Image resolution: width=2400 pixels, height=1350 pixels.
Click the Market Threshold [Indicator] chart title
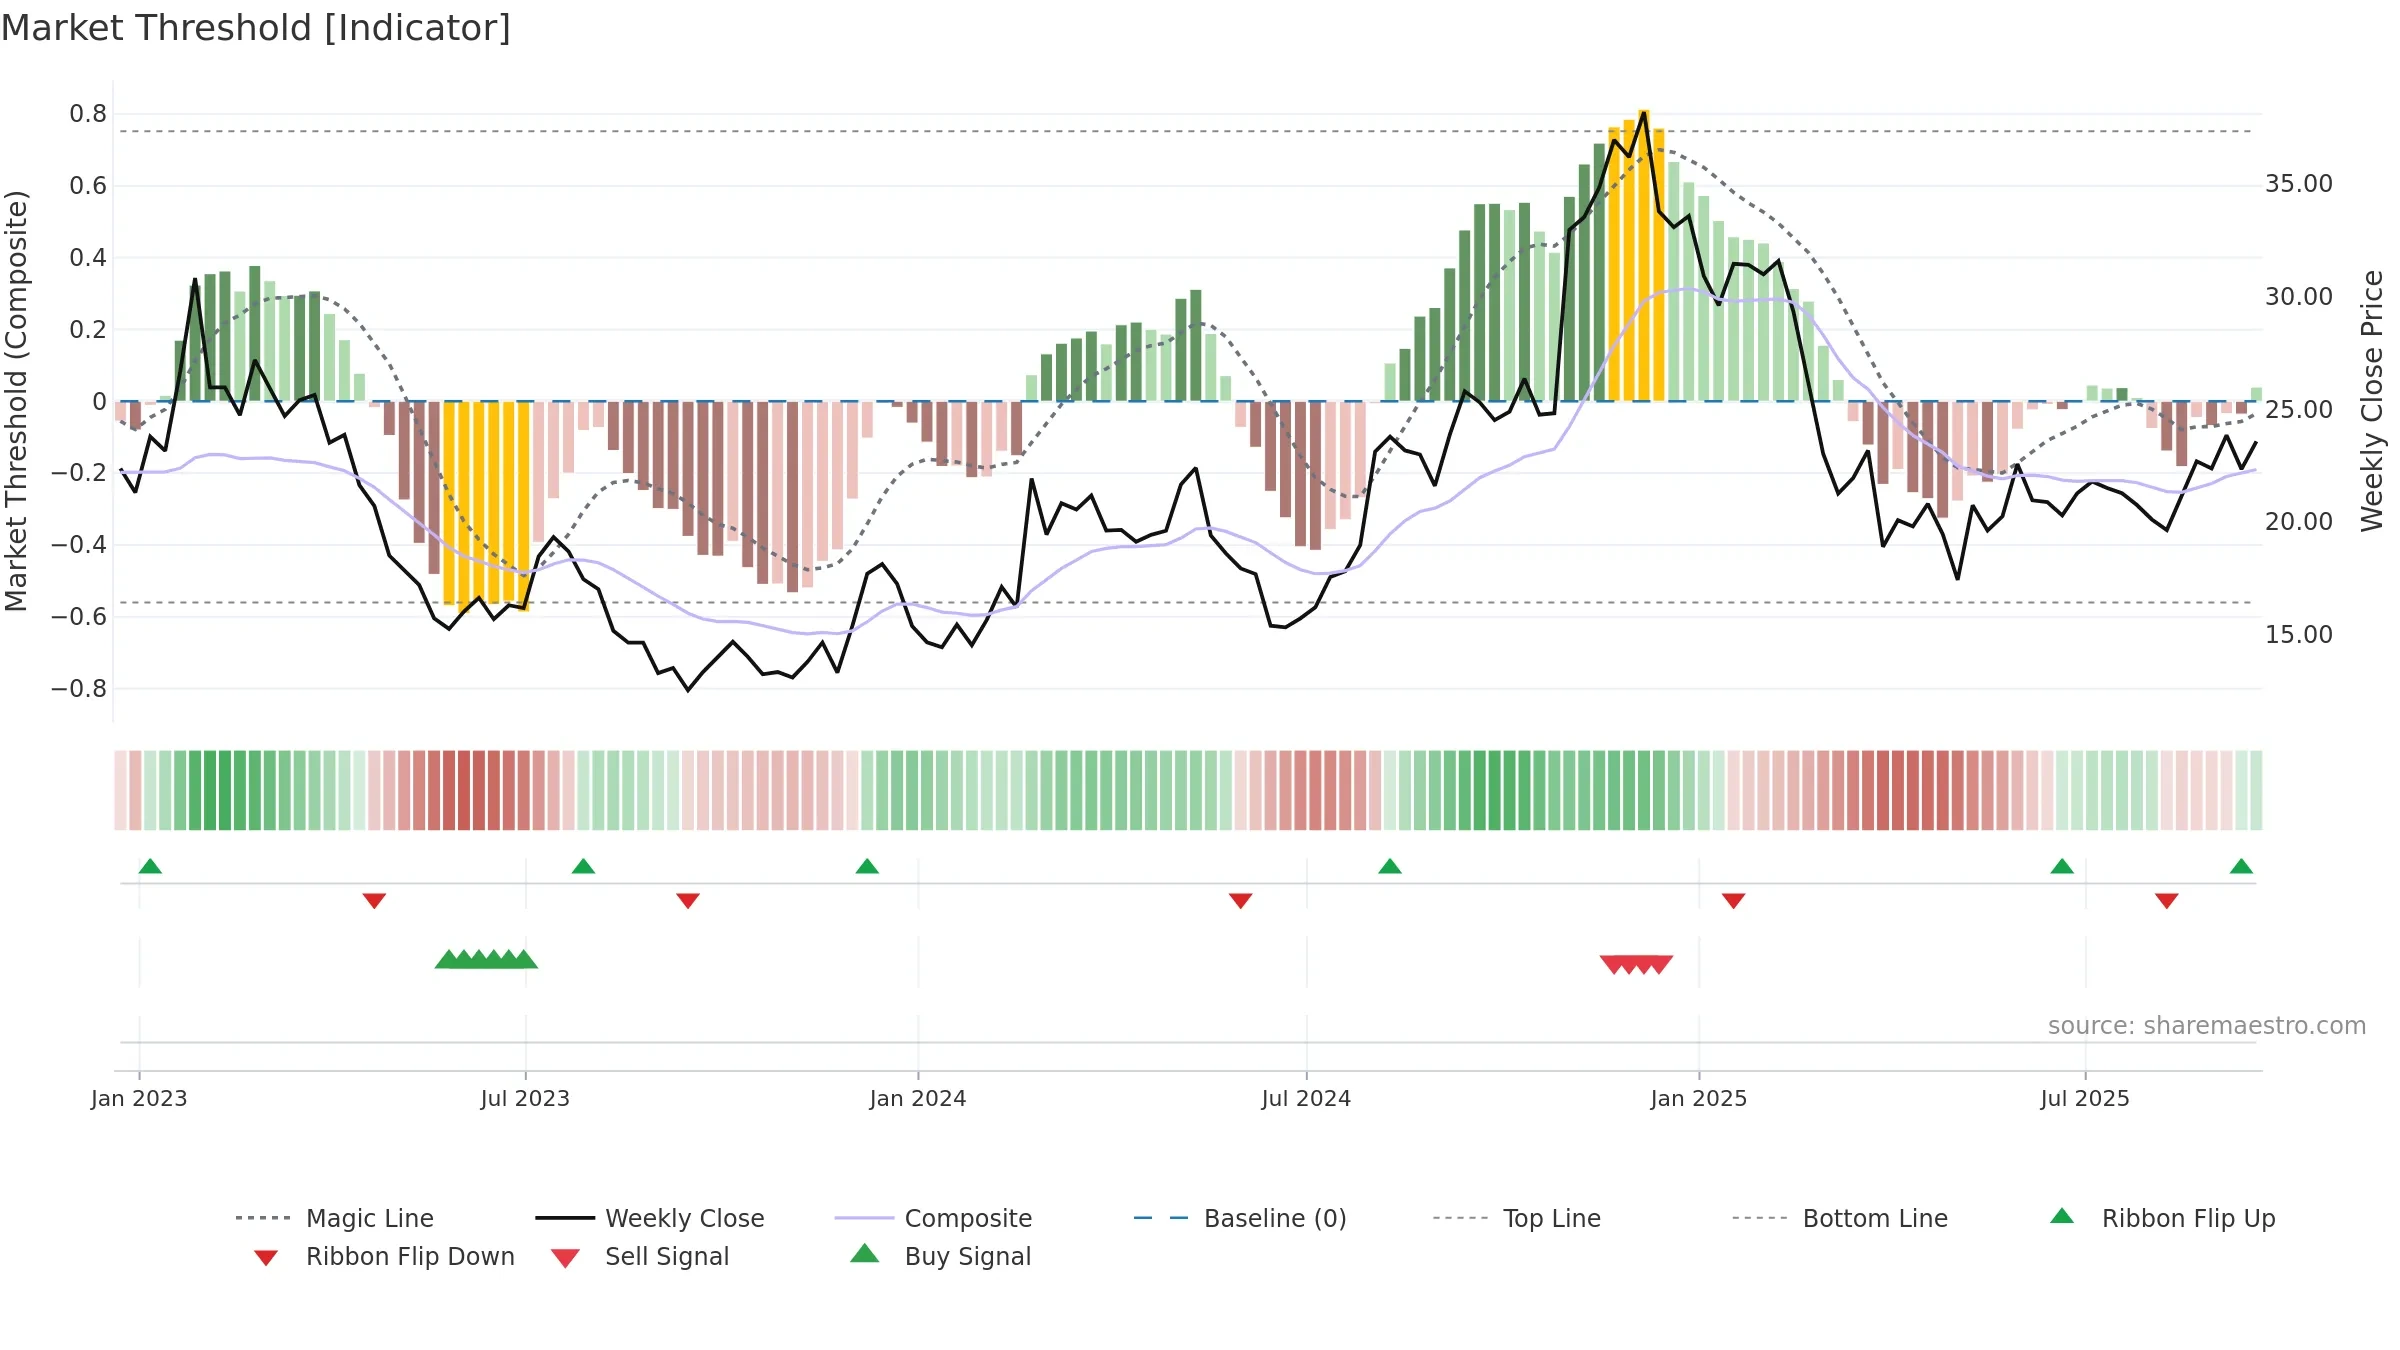tap(256, 28)
